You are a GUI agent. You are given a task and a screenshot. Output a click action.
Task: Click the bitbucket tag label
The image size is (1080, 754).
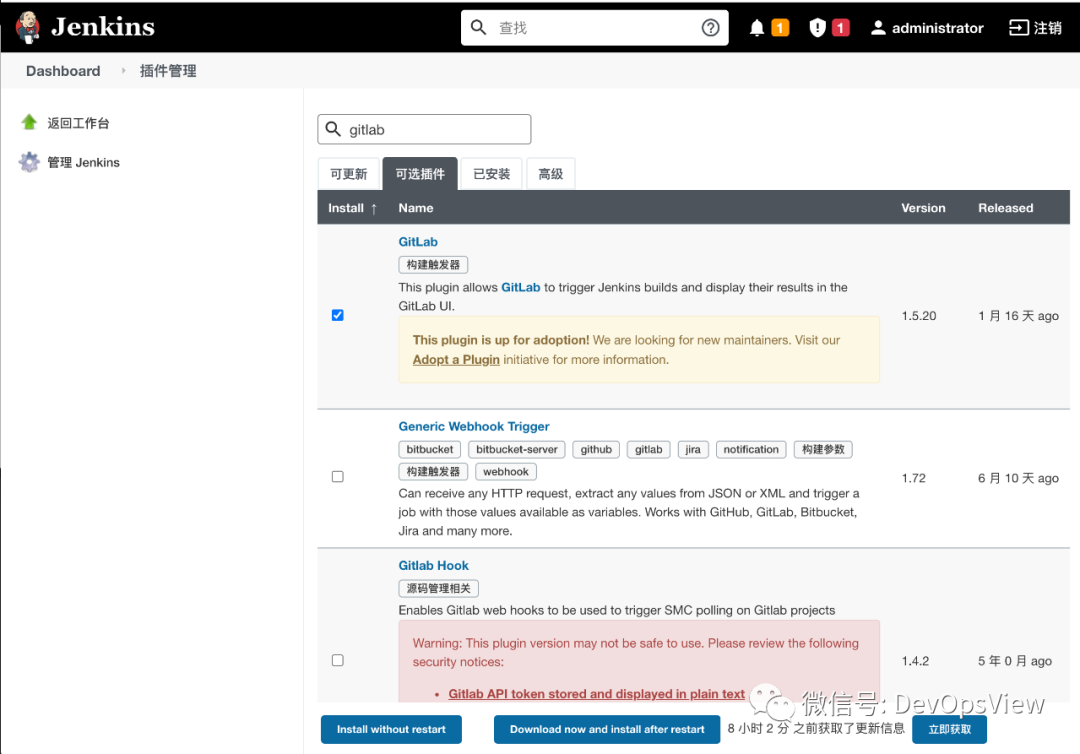pyautogui.click(x=430, y=449)
